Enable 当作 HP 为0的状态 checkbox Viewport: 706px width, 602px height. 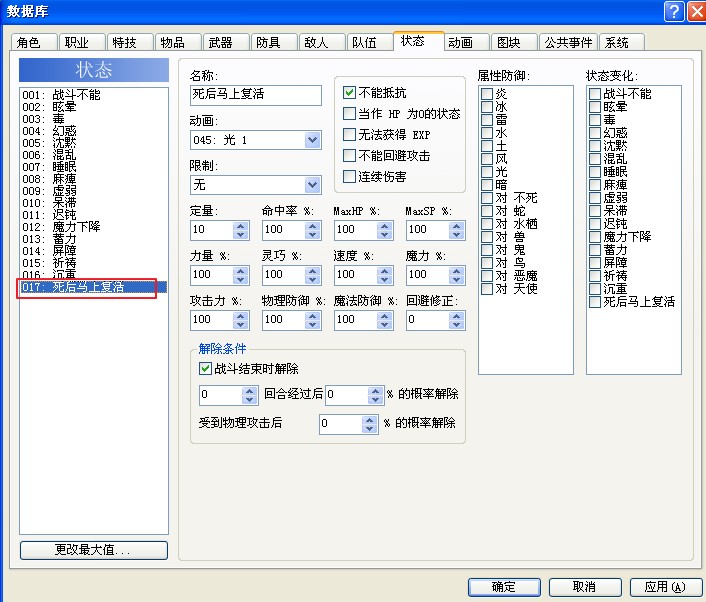click(349, 113)
